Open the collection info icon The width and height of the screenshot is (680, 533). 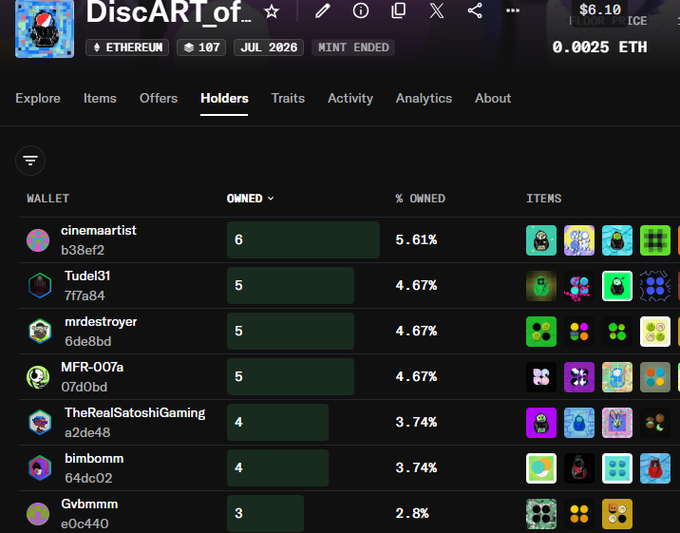point(361,10)
